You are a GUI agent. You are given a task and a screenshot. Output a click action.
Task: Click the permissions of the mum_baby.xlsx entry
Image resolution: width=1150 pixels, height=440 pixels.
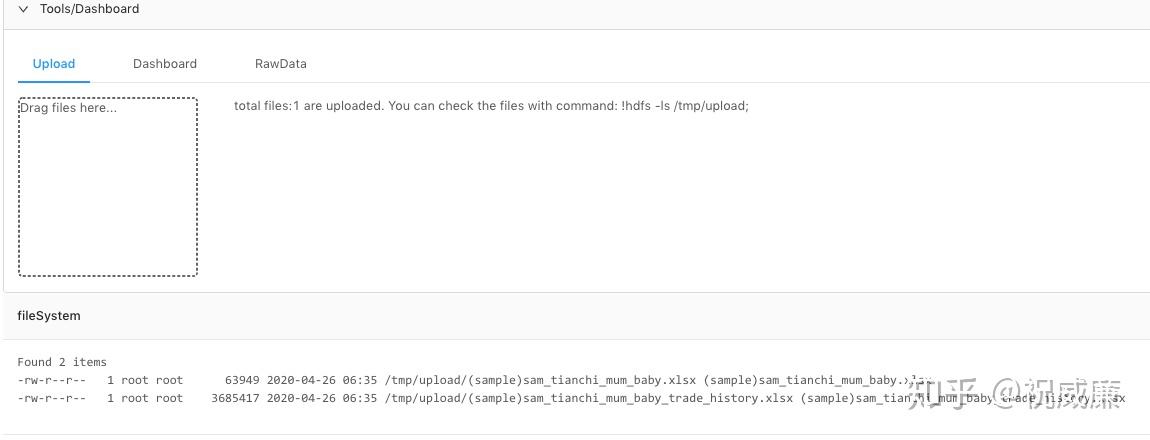51,380
